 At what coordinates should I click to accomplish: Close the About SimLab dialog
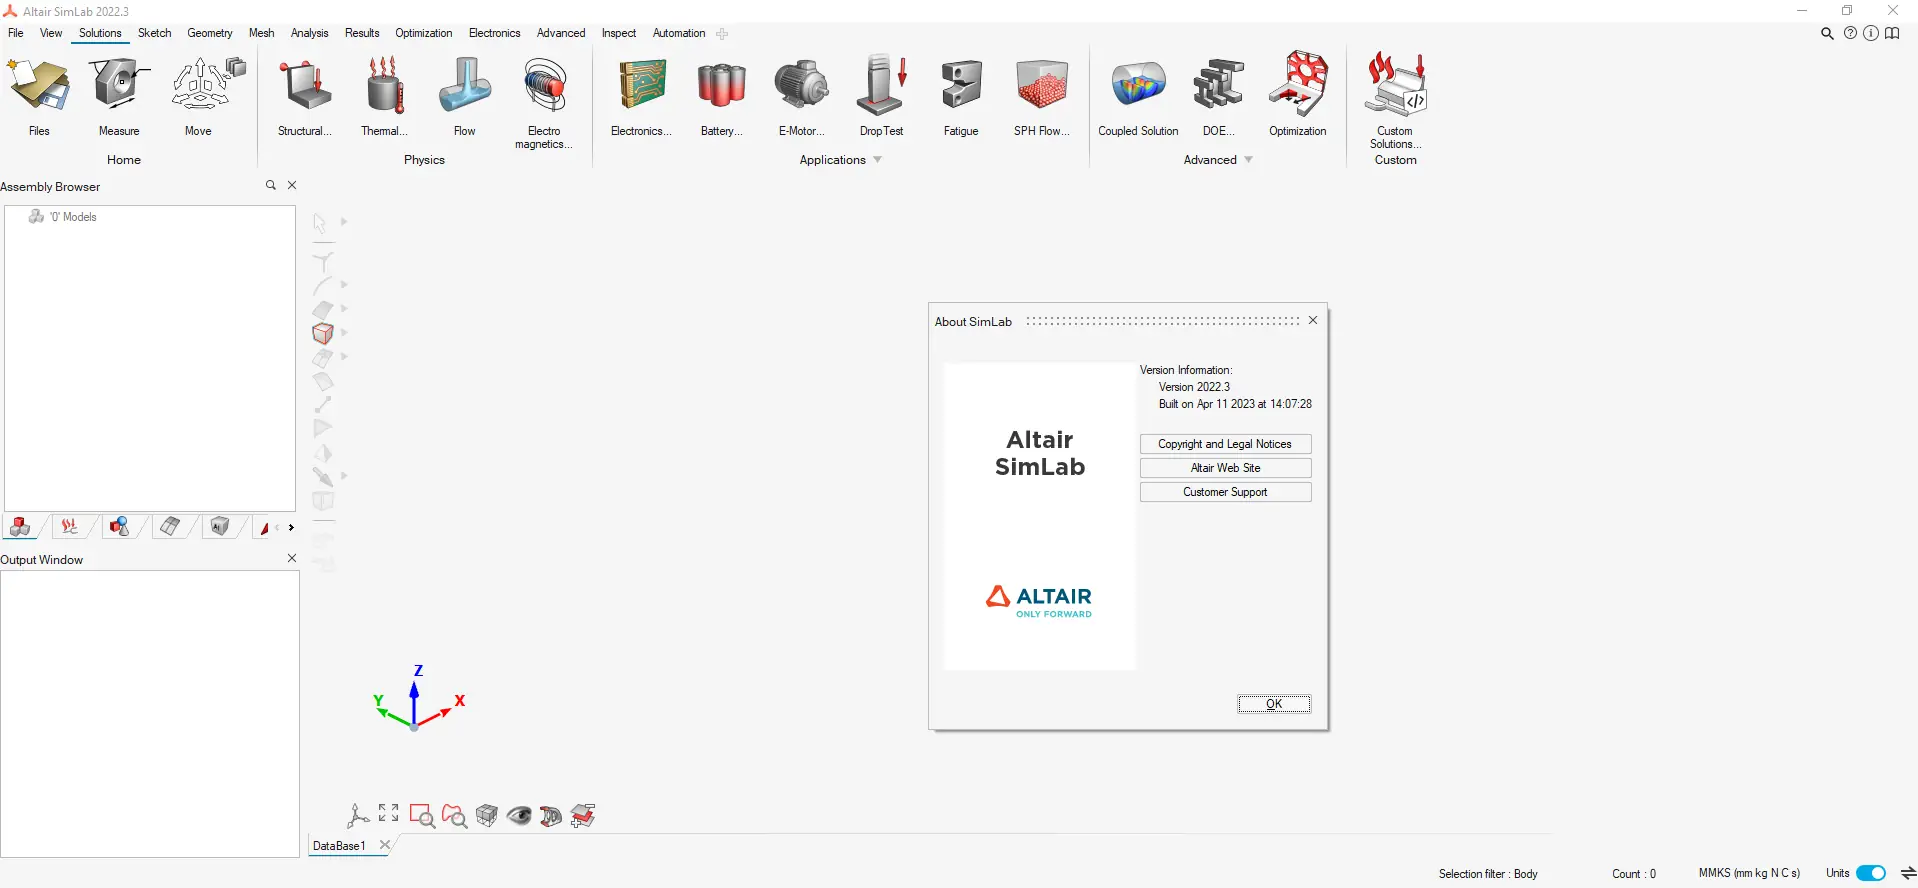point(1313,320)
